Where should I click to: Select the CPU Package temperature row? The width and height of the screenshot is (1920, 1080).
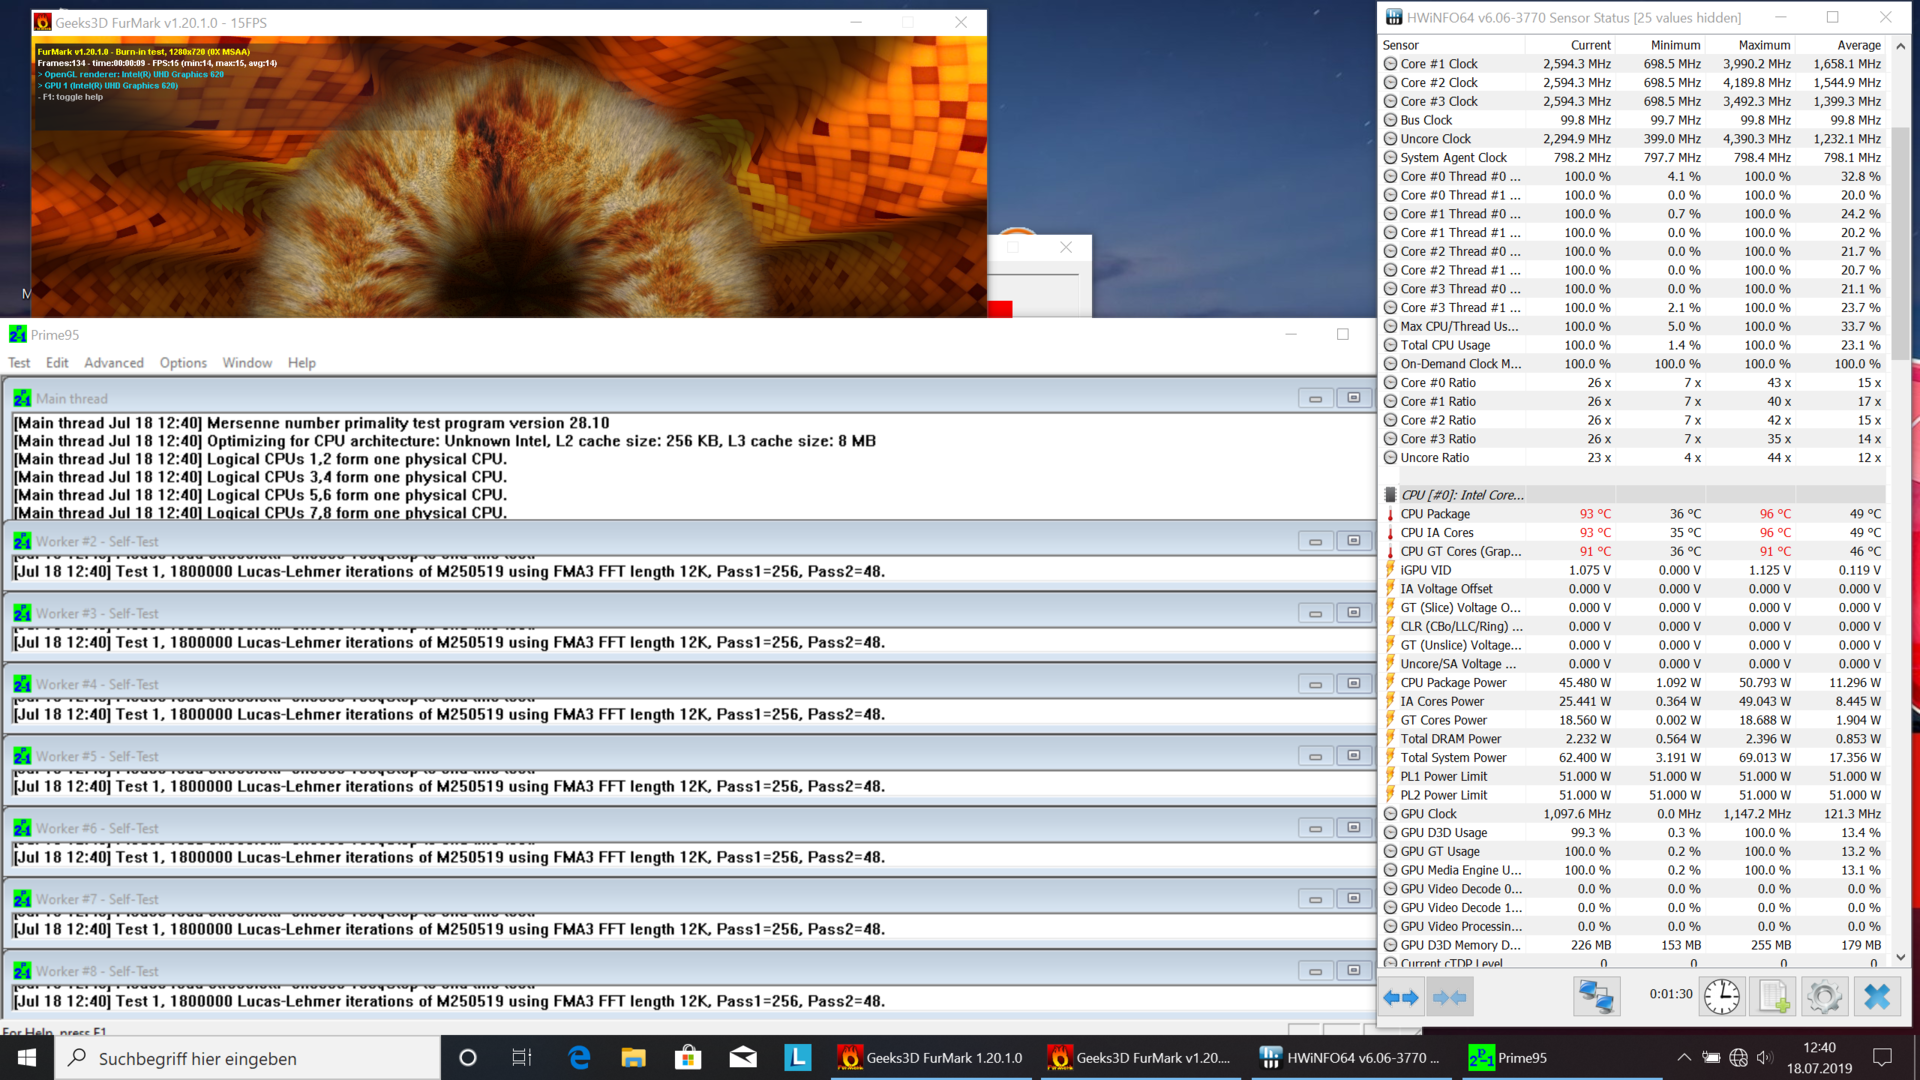(1435, 514)
